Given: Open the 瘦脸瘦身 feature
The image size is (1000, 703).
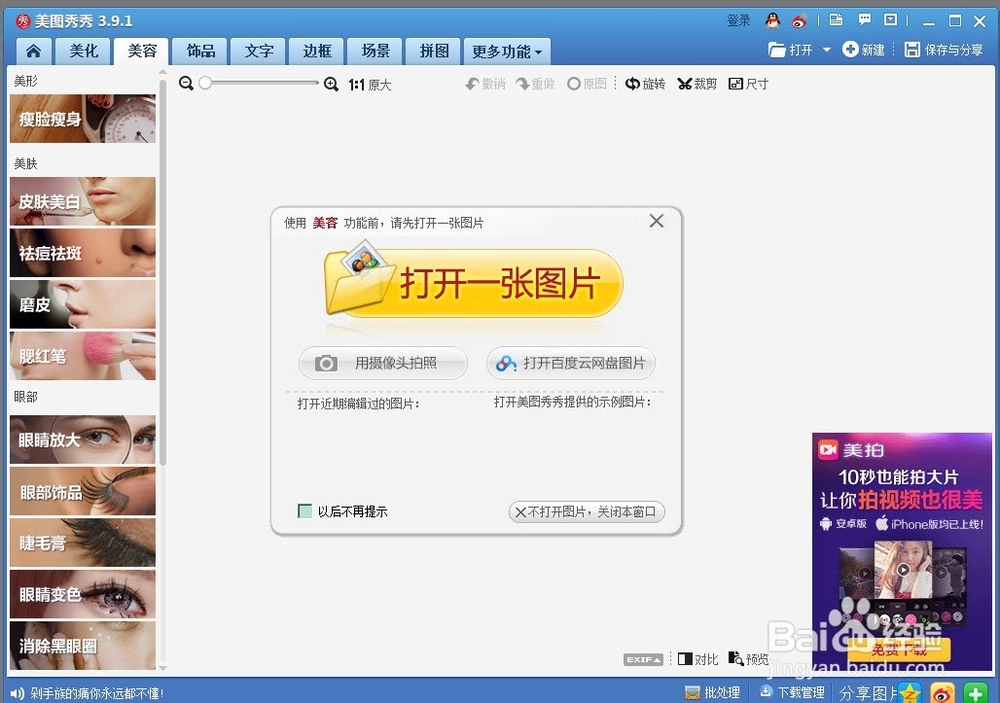Looking at the screenshot, I should point(83,119).
